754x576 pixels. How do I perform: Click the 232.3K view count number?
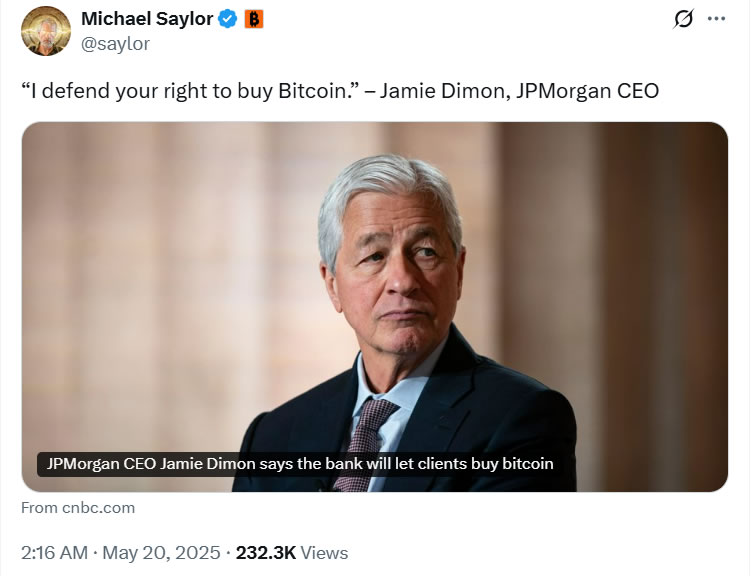[x=265, y=552]
